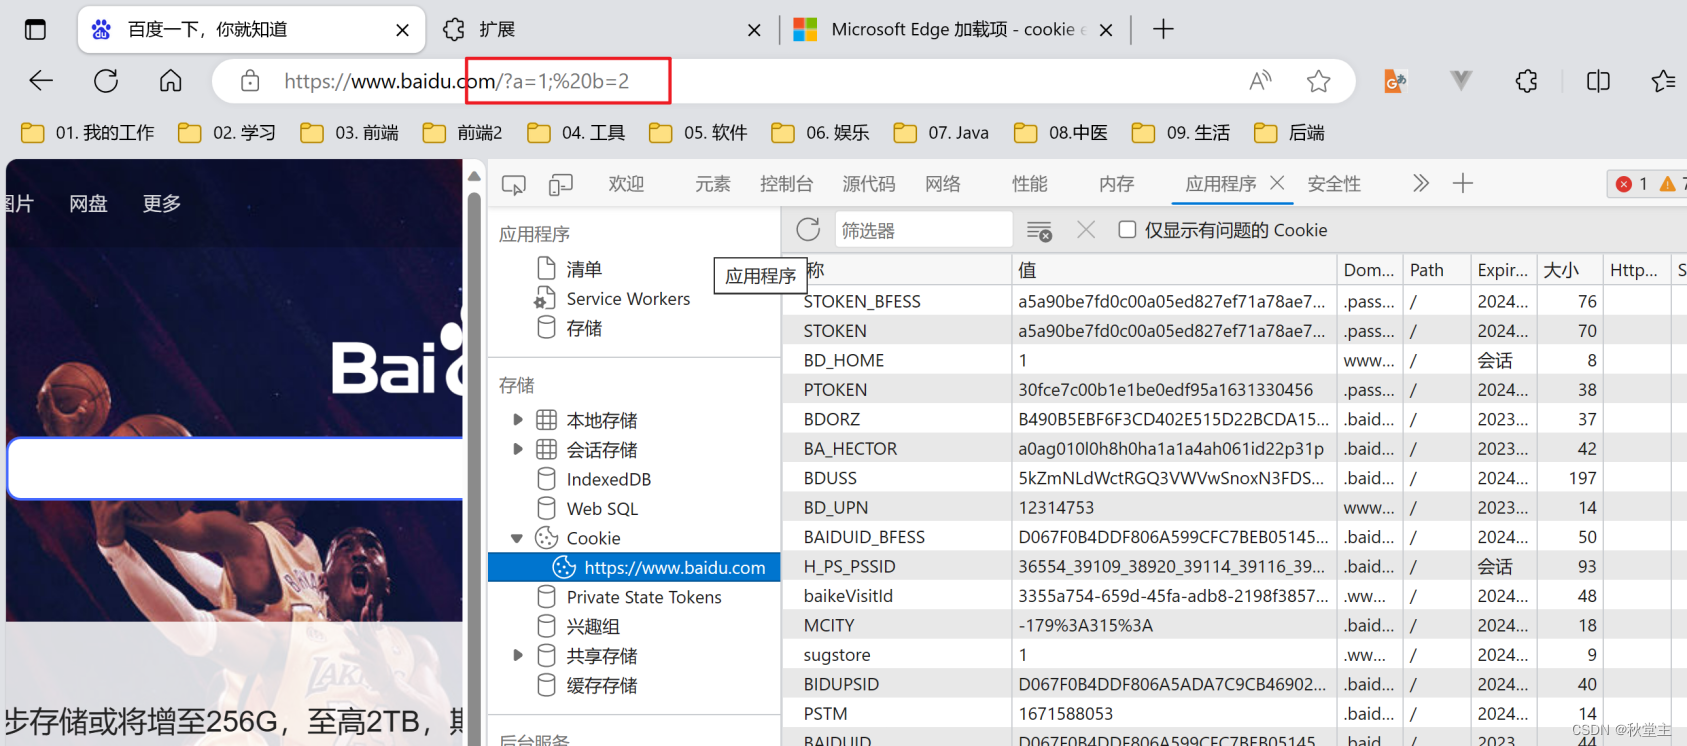1687x746 pixels.
Task: Enable 仅显示有问题的 Cookie checkbox
Action: [1127, 230]
